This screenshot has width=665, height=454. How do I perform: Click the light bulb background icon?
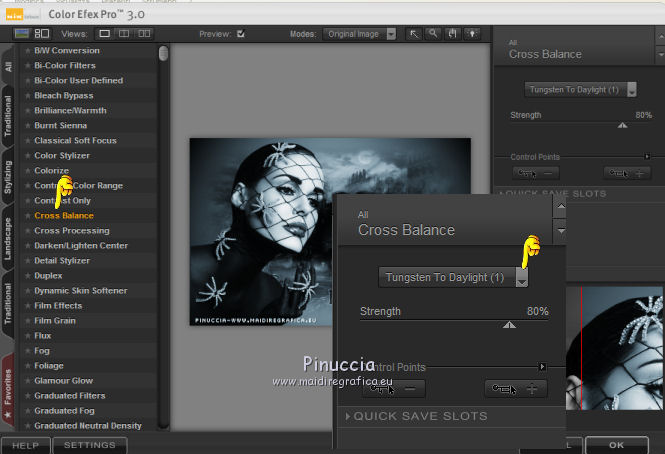[472, 34]
